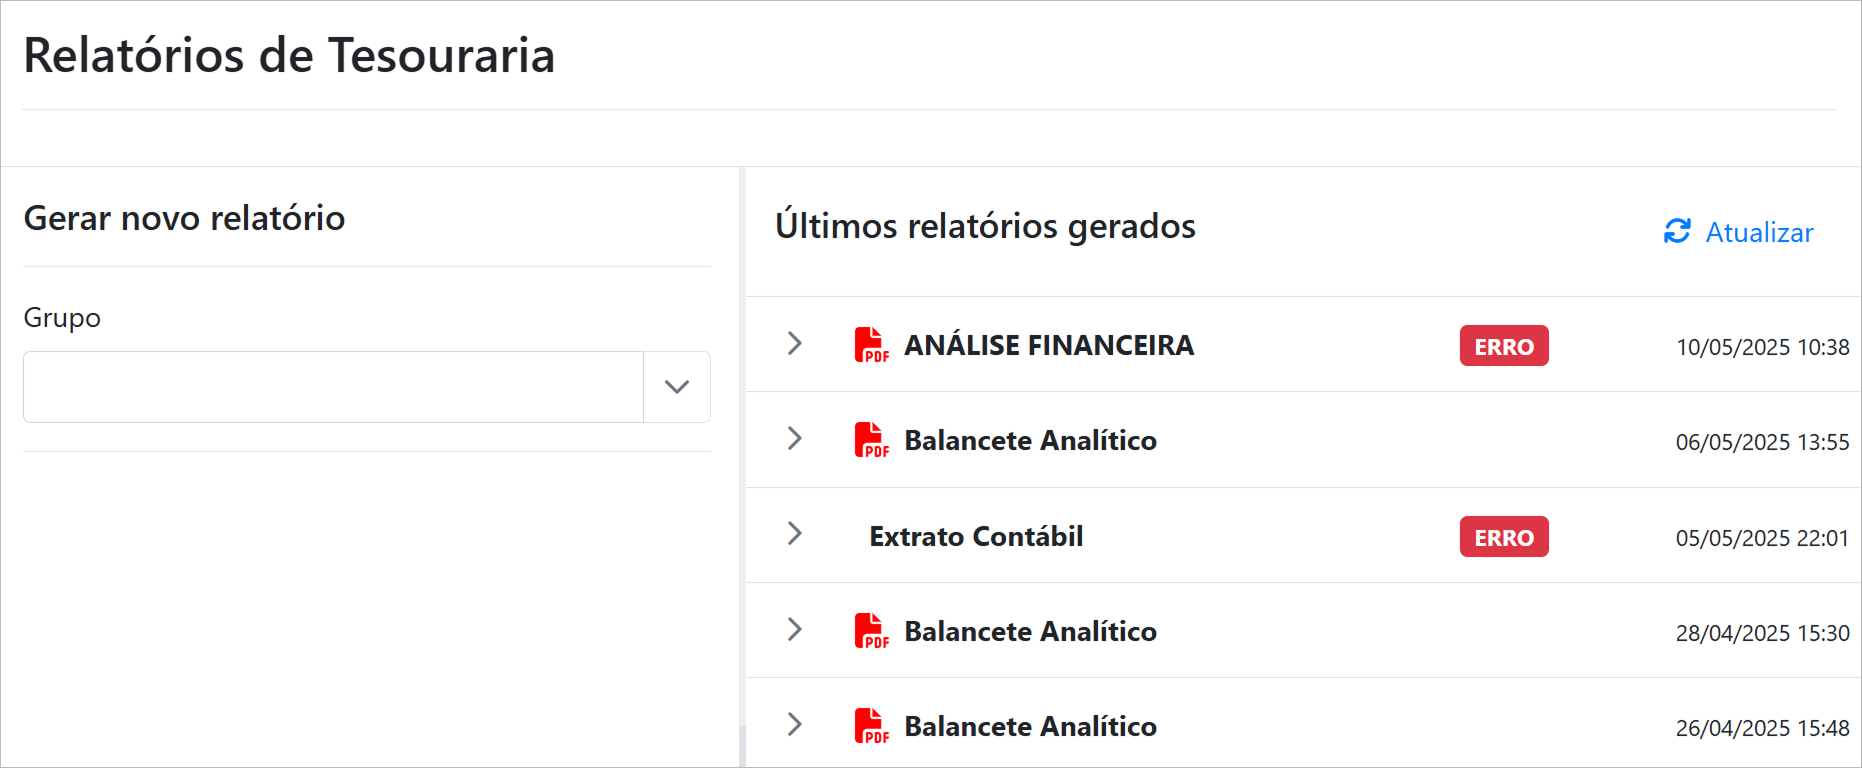Select the Extrato Contábil report title
This screenshot has width=1862, height=768.
tap(976, 537)
